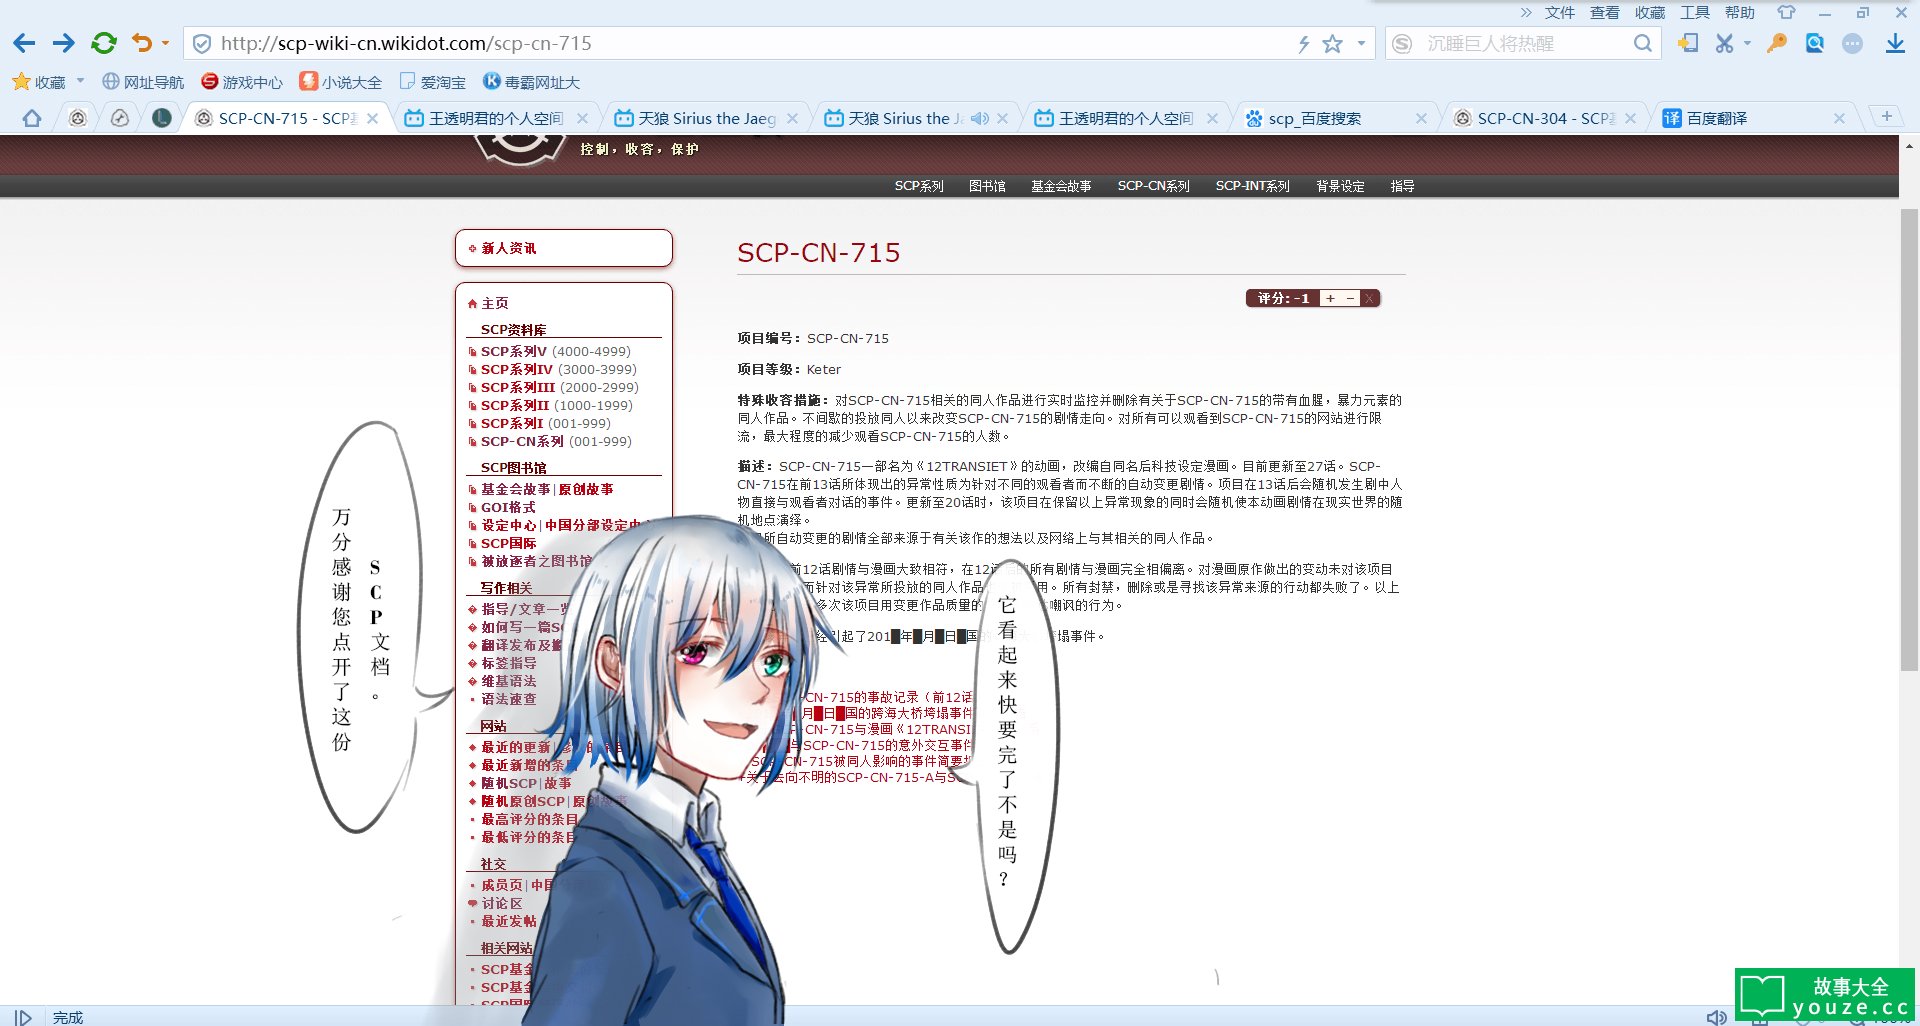Click the Sogou search engine logo
Screen dimensions: 1920x1026
click(1402, 44)
